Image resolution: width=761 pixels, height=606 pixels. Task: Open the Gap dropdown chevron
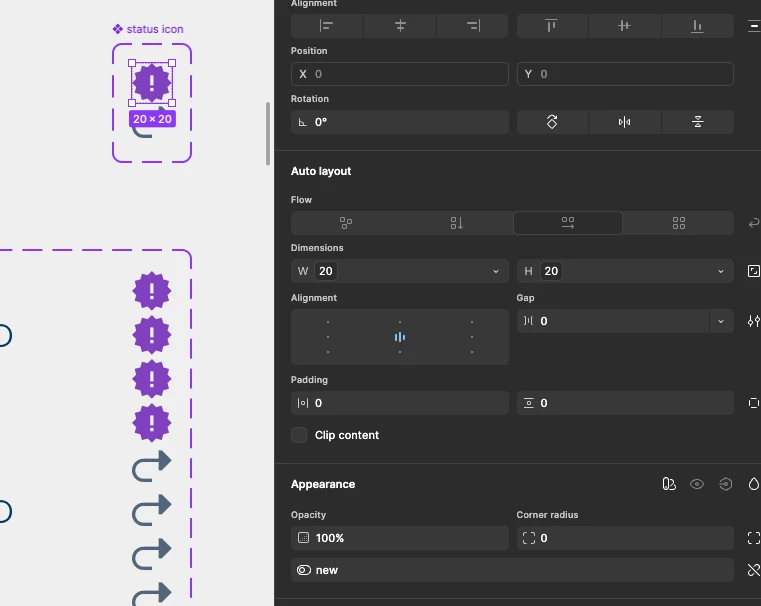pyautogui.click(x=721, y=321)
